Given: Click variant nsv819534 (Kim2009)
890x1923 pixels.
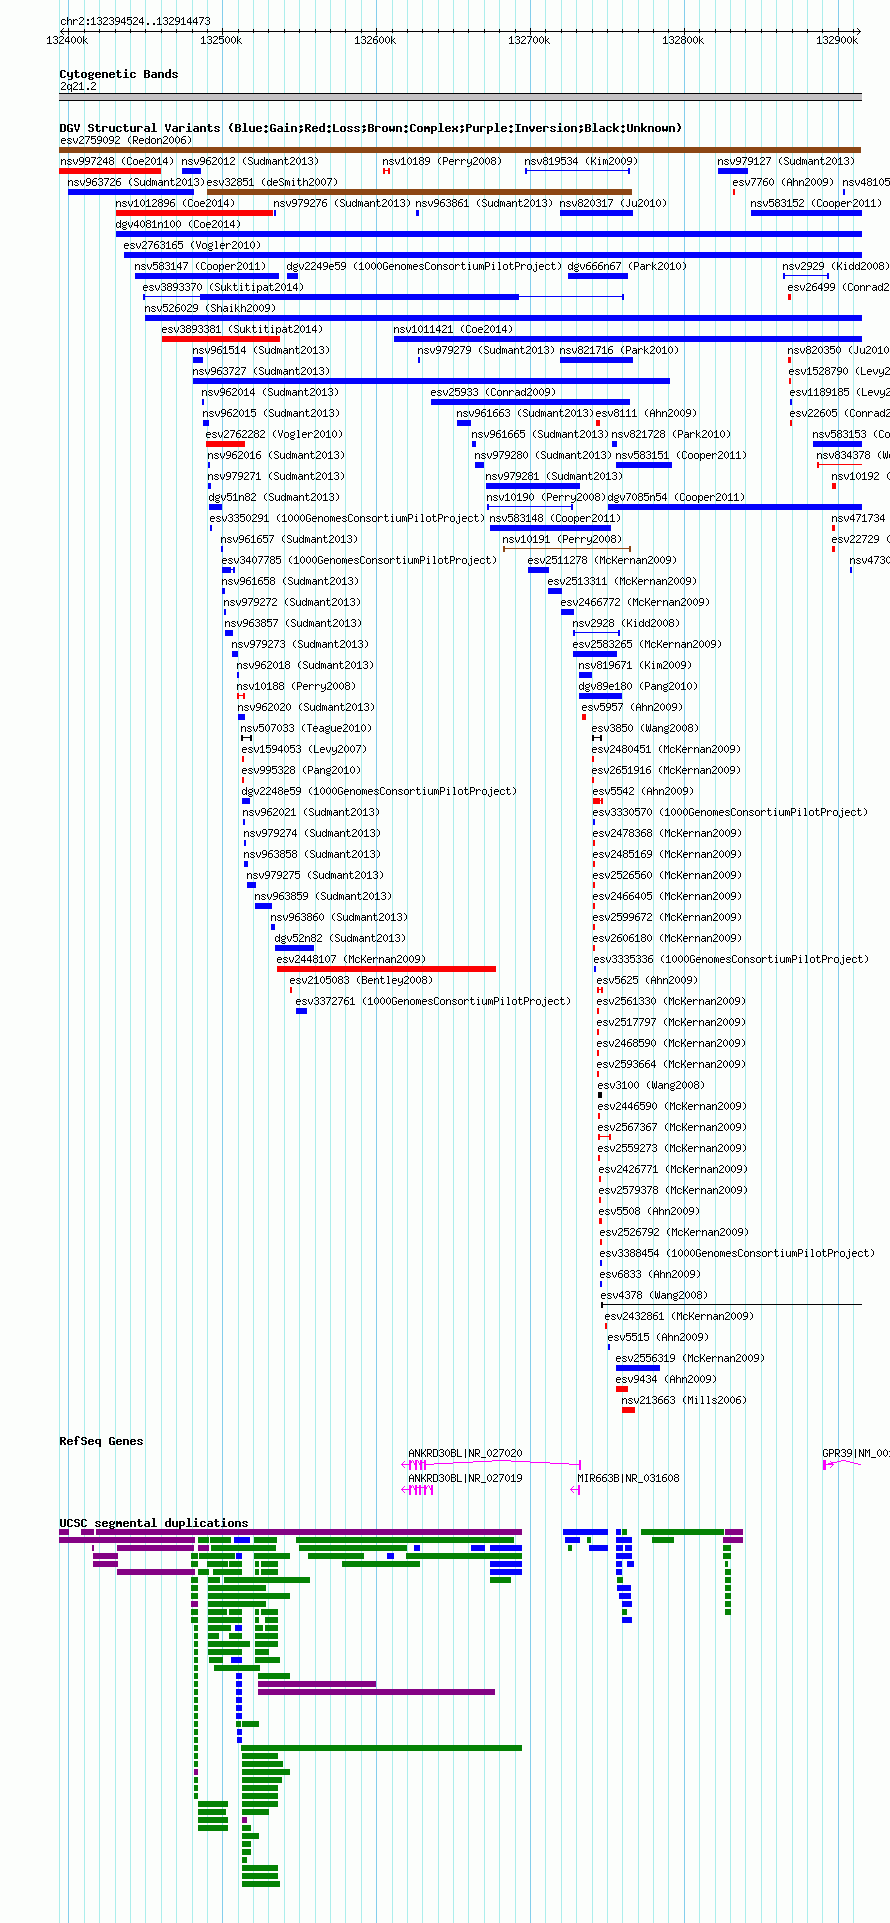Looking at the screenshot, I should click(577, 171).
